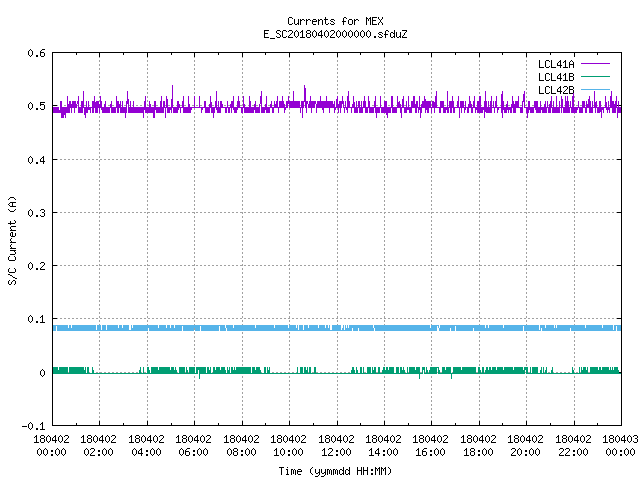Click the -0.1 y-axis tick label
The width and height of the screenshot is (640, 480).
pos(33,426)
